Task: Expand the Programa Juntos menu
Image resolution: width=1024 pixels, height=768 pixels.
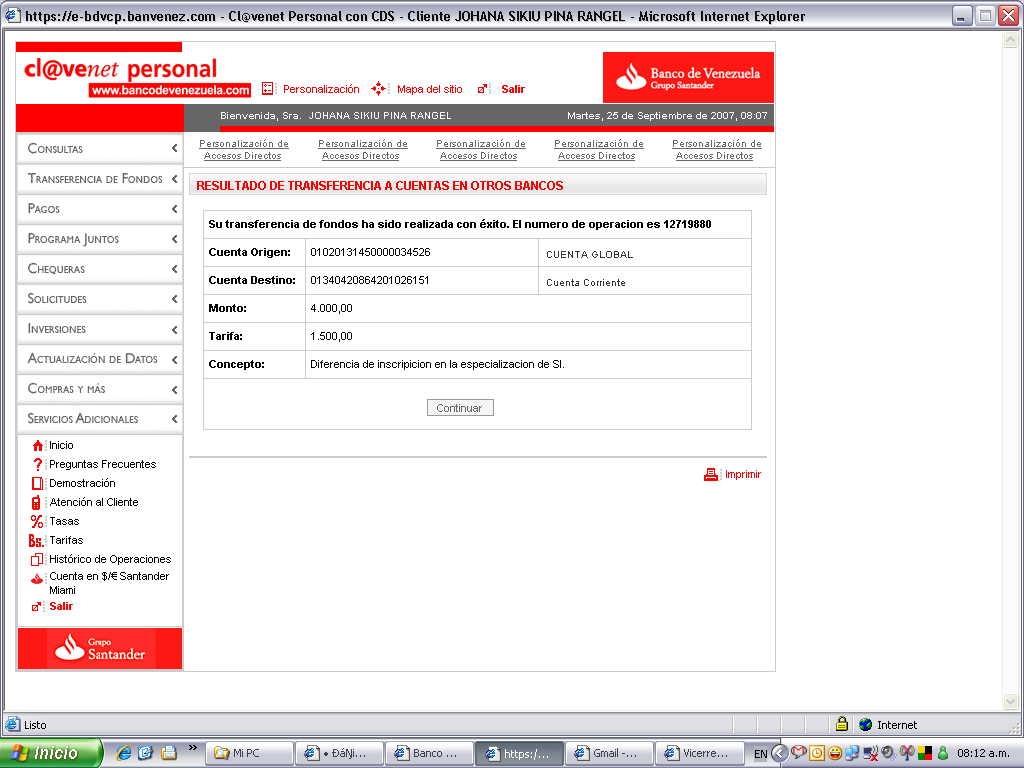Action: 100,238
